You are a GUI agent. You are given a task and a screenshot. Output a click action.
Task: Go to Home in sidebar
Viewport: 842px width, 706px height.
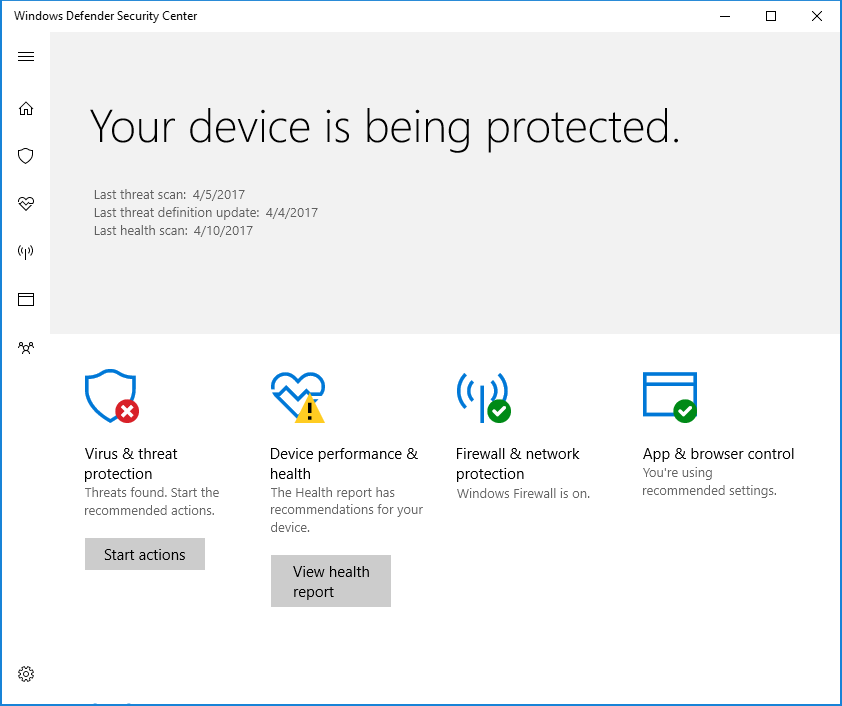[26, 109]
